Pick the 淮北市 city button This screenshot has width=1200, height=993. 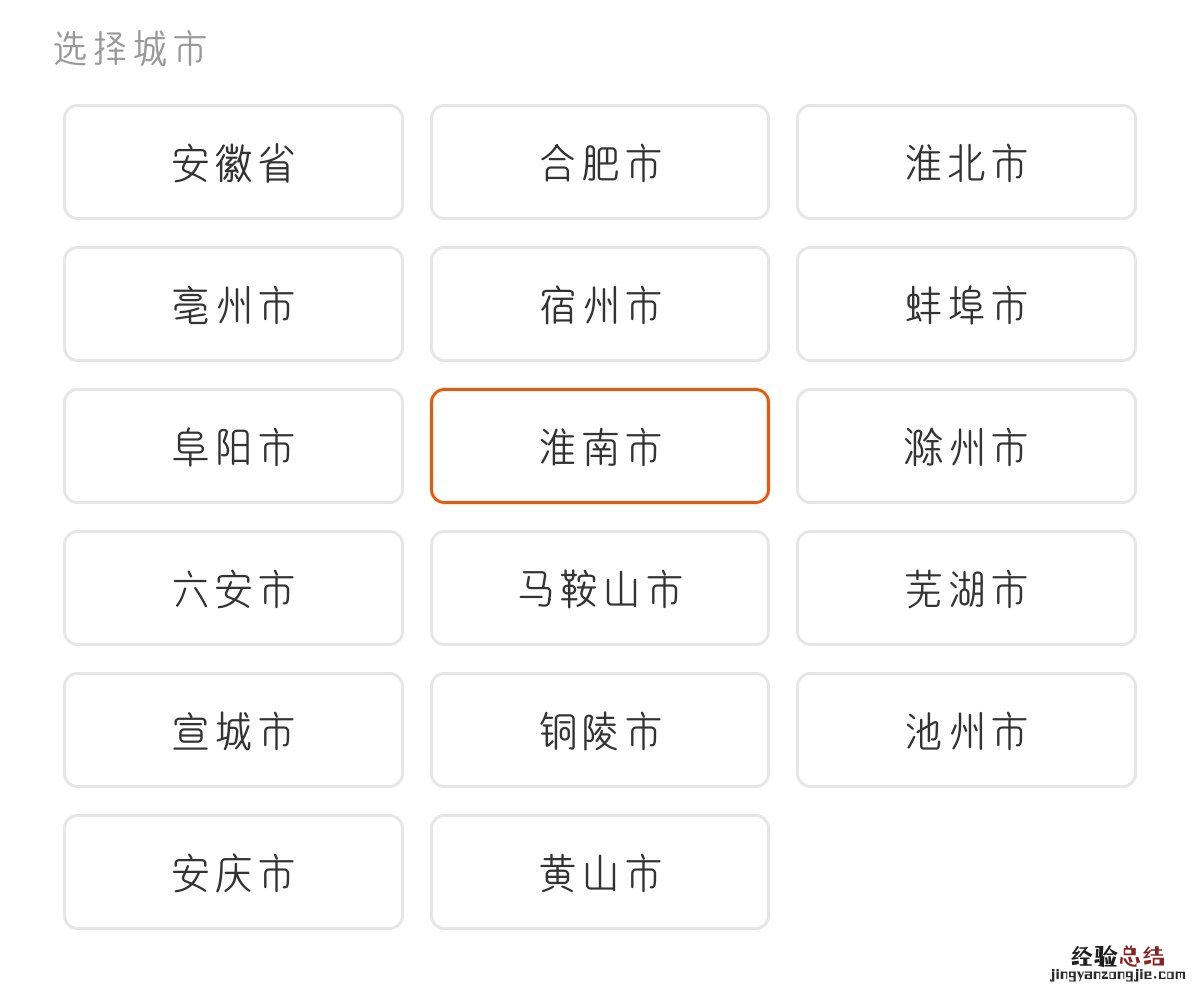pyautogui.click(x=966, y=162)
